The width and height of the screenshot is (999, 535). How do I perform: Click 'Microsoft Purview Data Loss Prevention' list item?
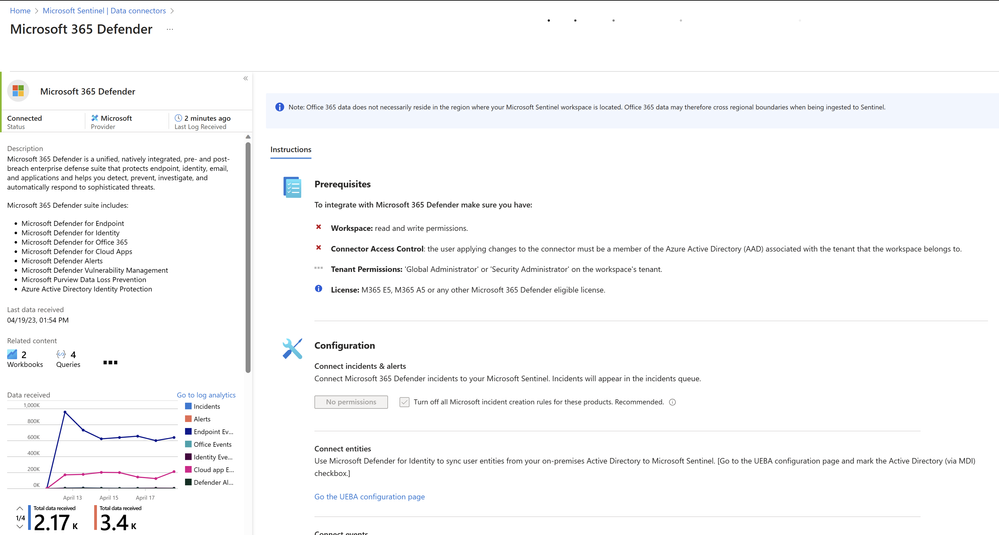[83, 280]
